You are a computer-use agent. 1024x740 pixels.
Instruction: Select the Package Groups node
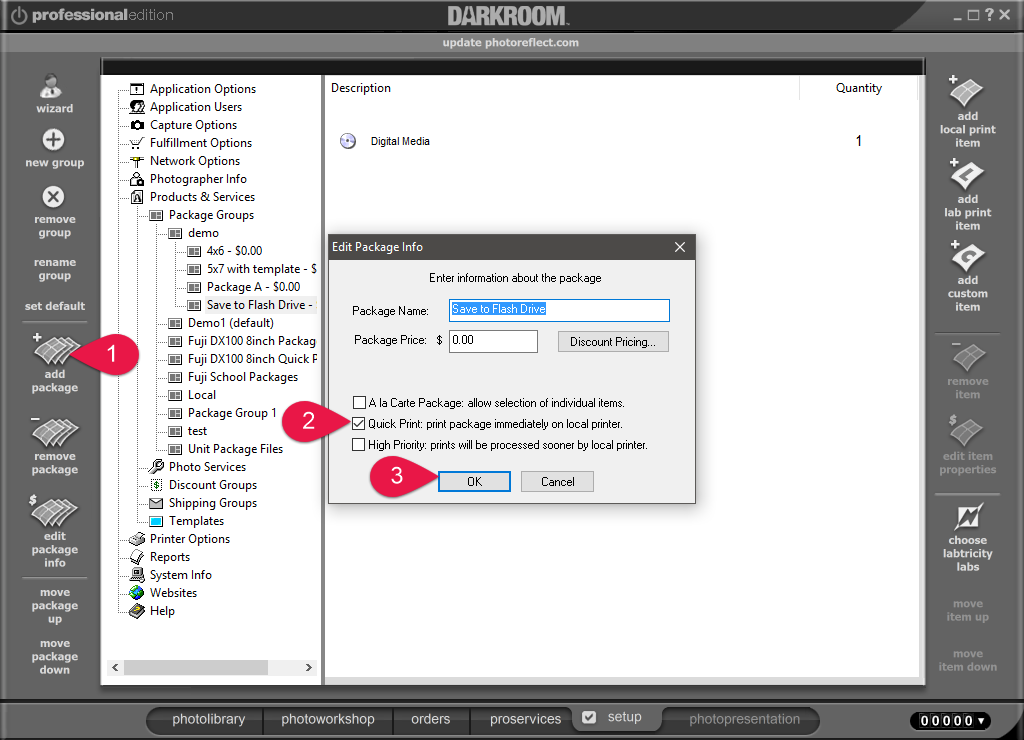click(211, 215)
